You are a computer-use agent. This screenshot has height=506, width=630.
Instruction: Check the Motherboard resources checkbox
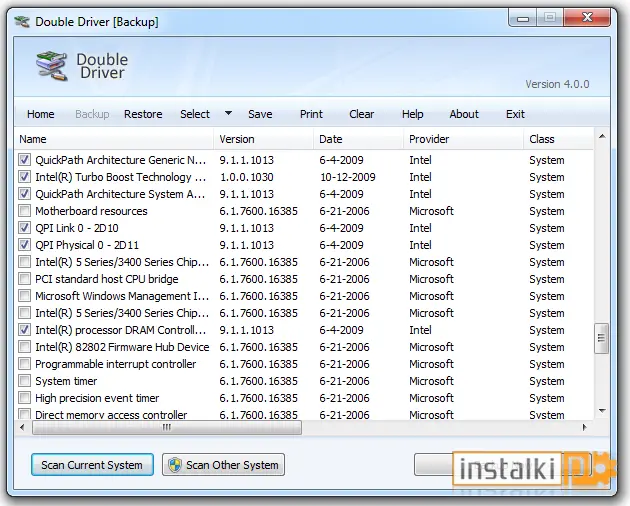24,211
